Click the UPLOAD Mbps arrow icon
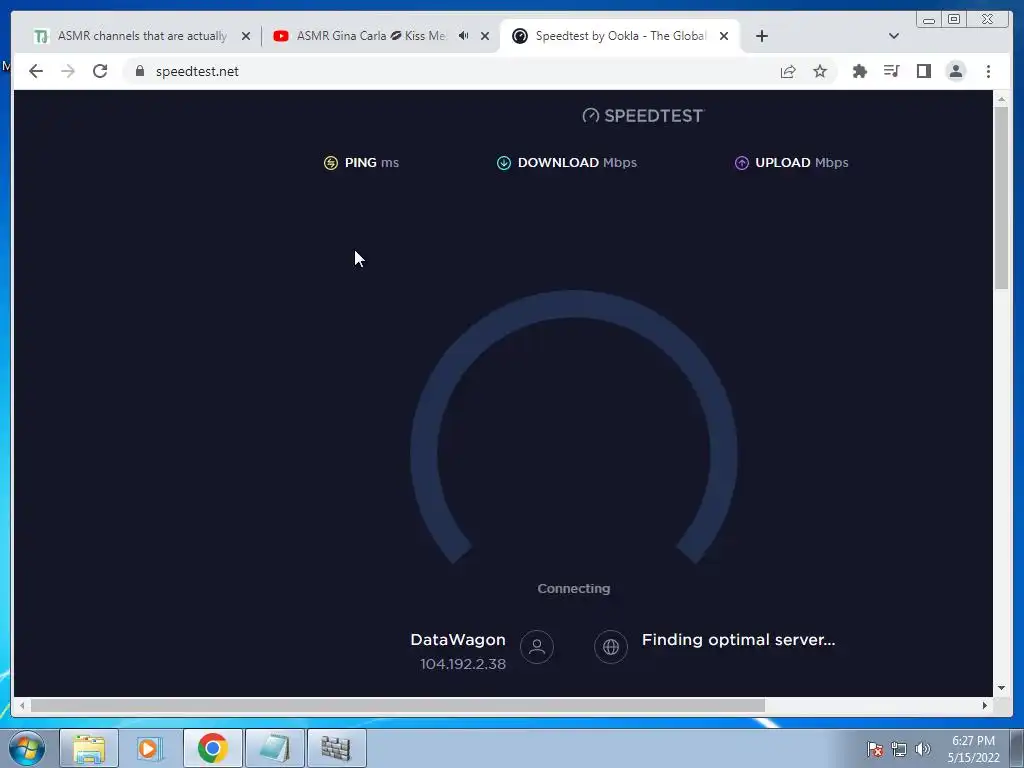This screenshot has width=1024, height=768. point(741,163)
